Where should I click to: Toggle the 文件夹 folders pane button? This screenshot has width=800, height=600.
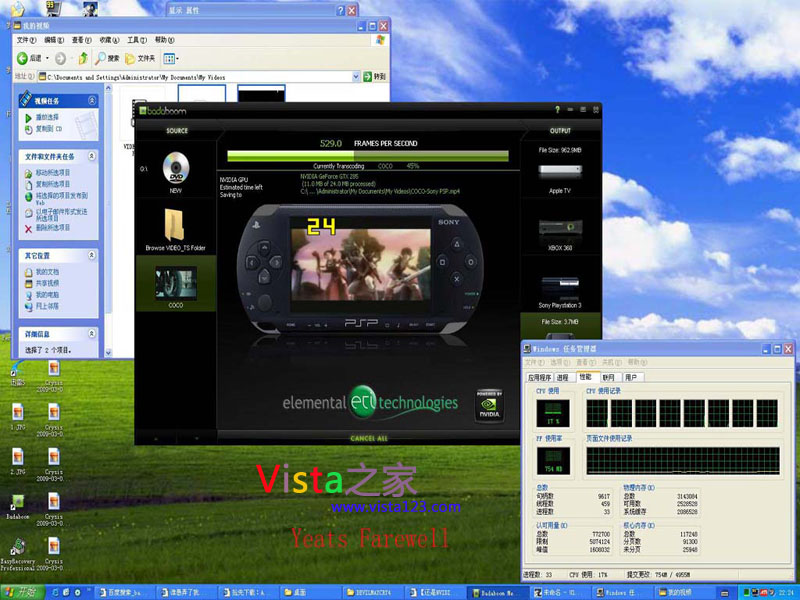[140, 59]
